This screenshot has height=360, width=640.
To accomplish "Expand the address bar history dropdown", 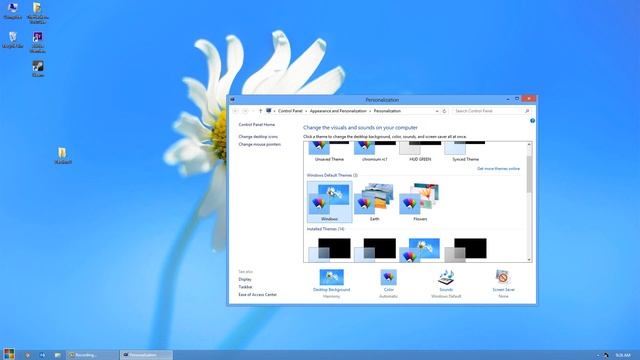I will click(437, 111).
